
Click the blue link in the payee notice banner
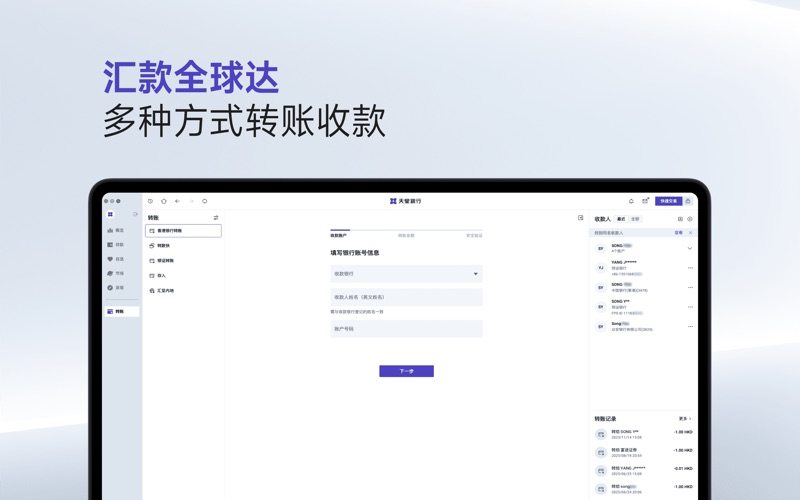(679, 233)
